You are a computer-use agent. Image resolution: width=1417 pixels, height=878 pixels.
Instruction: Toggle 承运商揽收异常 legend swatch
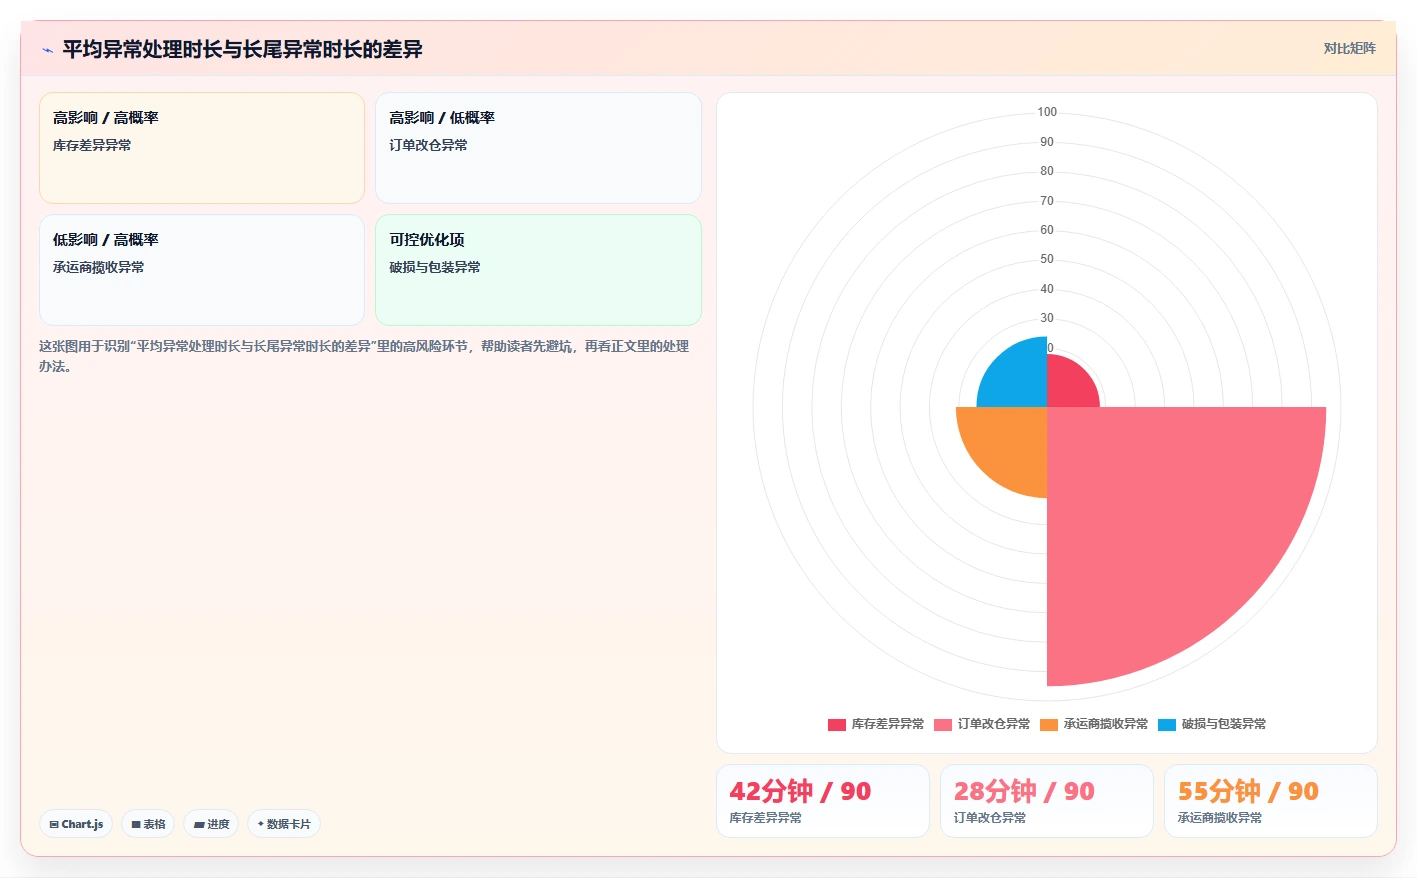pos(1049,724)
